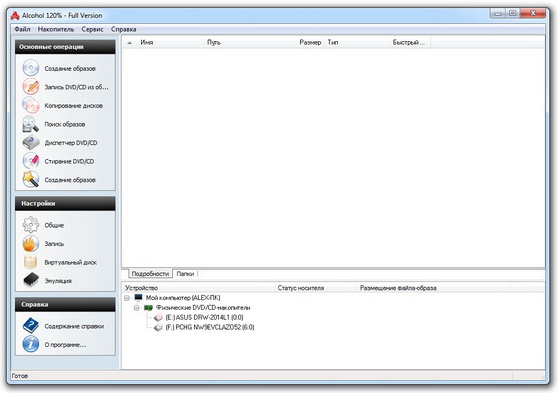The image size is (560, 393).
Task: Open the Сервис menu
Action: [92, 29]
